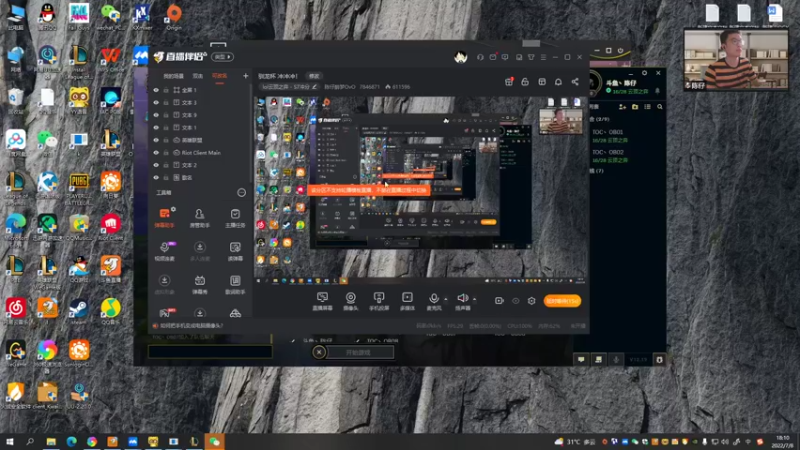Toggle visibility of the 文本 9 source
The width and height of the screenshot is (800, 450).
click(x=156, y=115)
